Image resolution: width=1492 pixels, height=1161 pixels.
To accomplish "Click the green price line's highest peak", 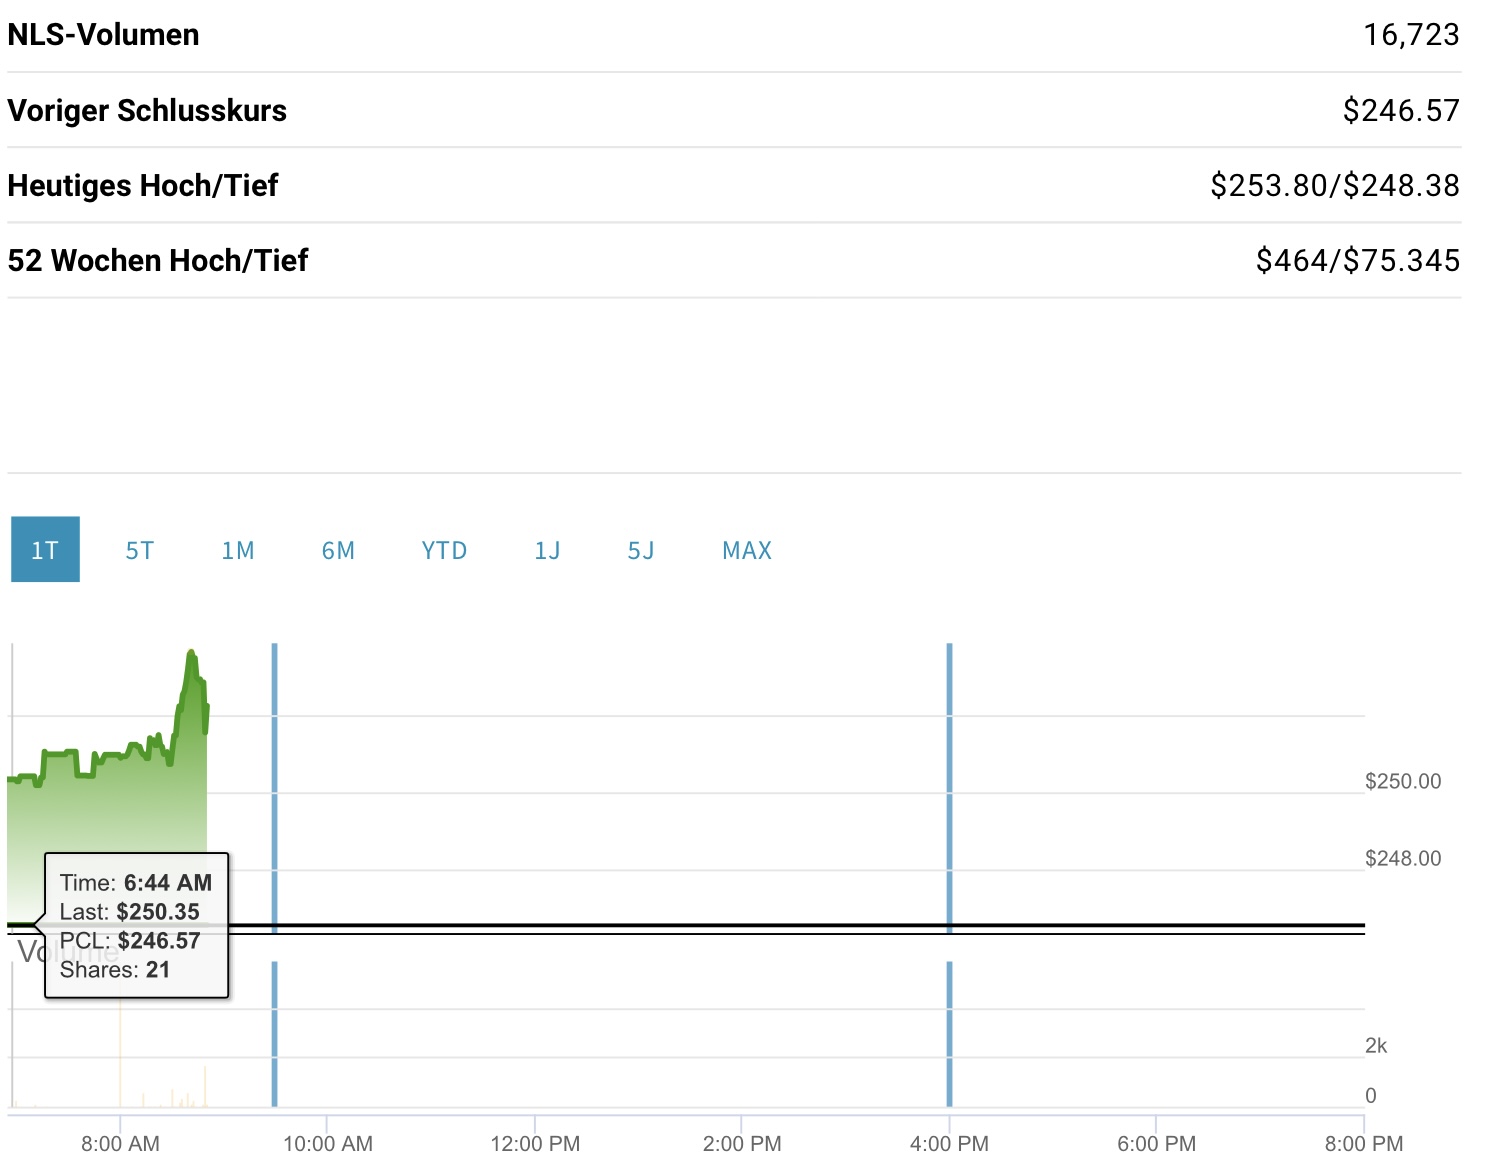I will pos(191,655).
